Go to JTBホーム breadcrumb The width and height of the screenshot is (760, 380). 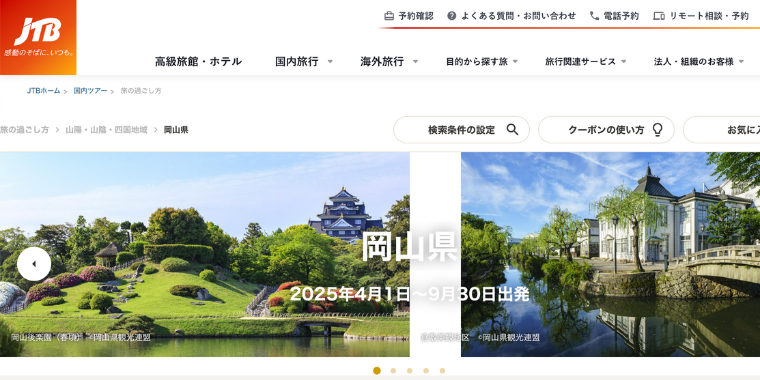44,91
